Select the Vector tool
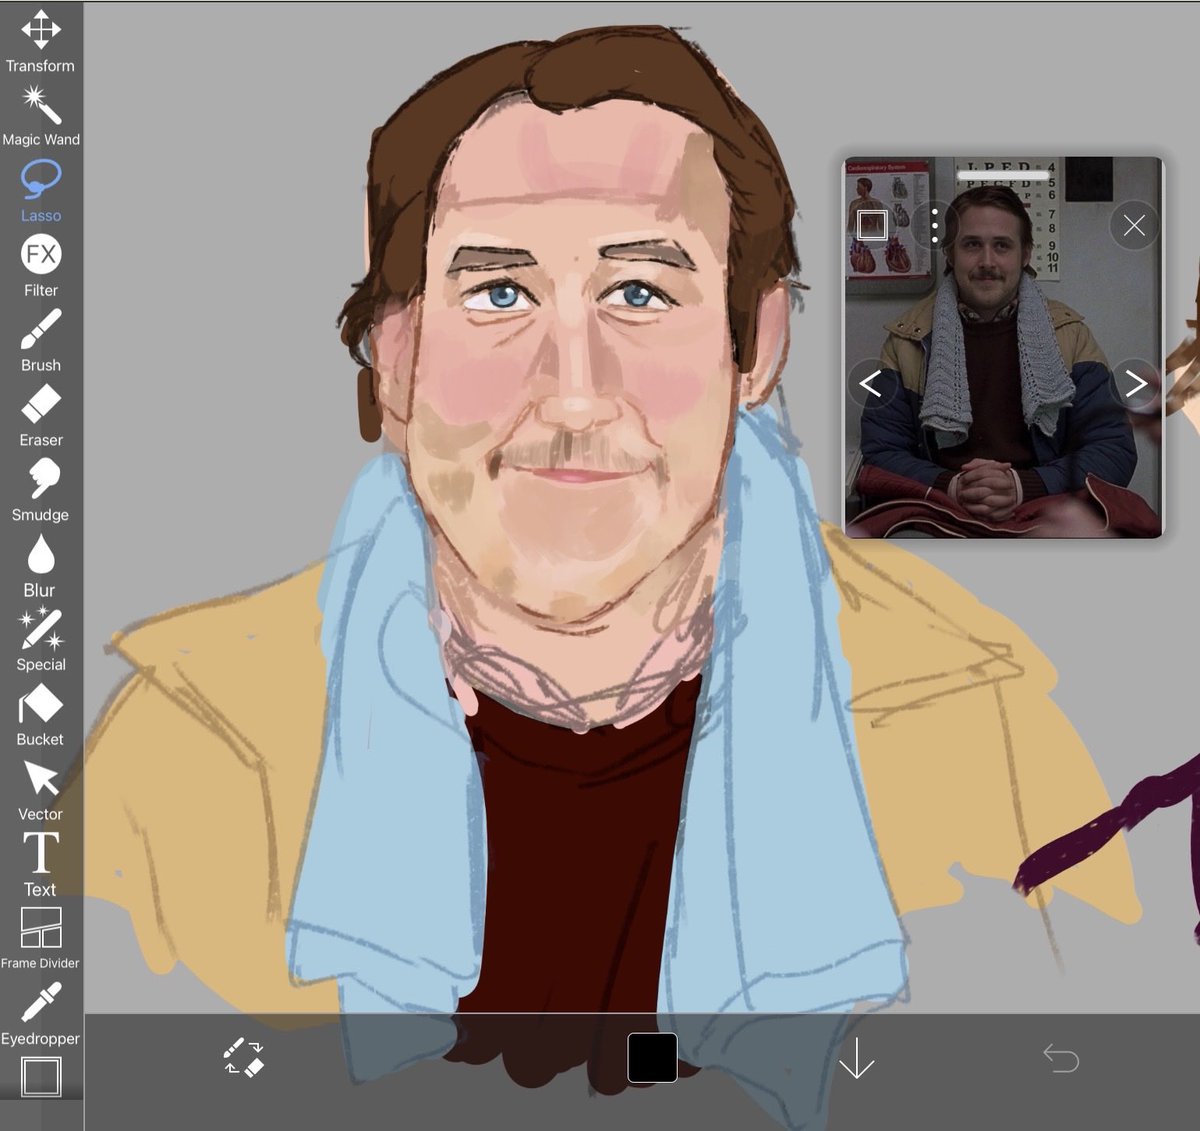 pyautogui.click(x=40, y=791)
